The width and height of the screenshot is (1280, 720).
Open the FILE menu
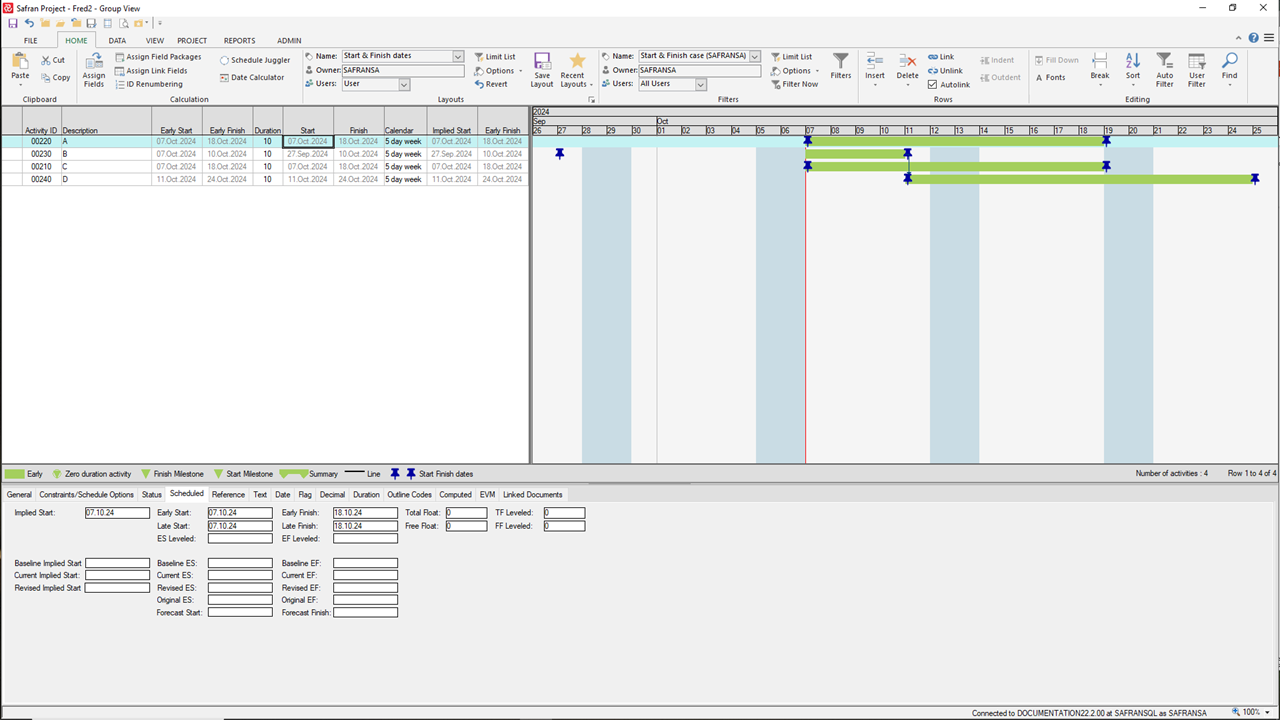click(x=31, y=41)
